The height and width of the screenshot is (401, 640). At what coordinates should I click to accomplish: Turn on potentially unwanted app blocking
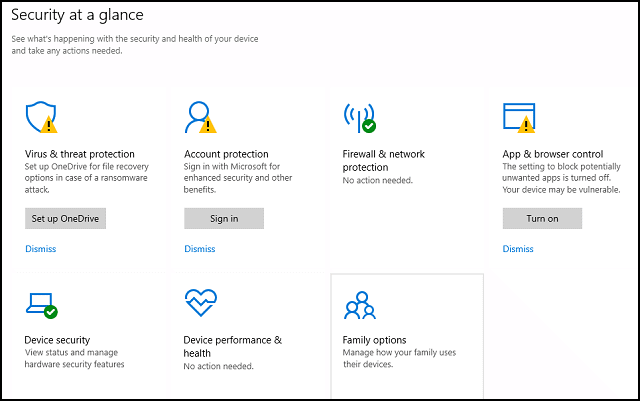(542, 218)
